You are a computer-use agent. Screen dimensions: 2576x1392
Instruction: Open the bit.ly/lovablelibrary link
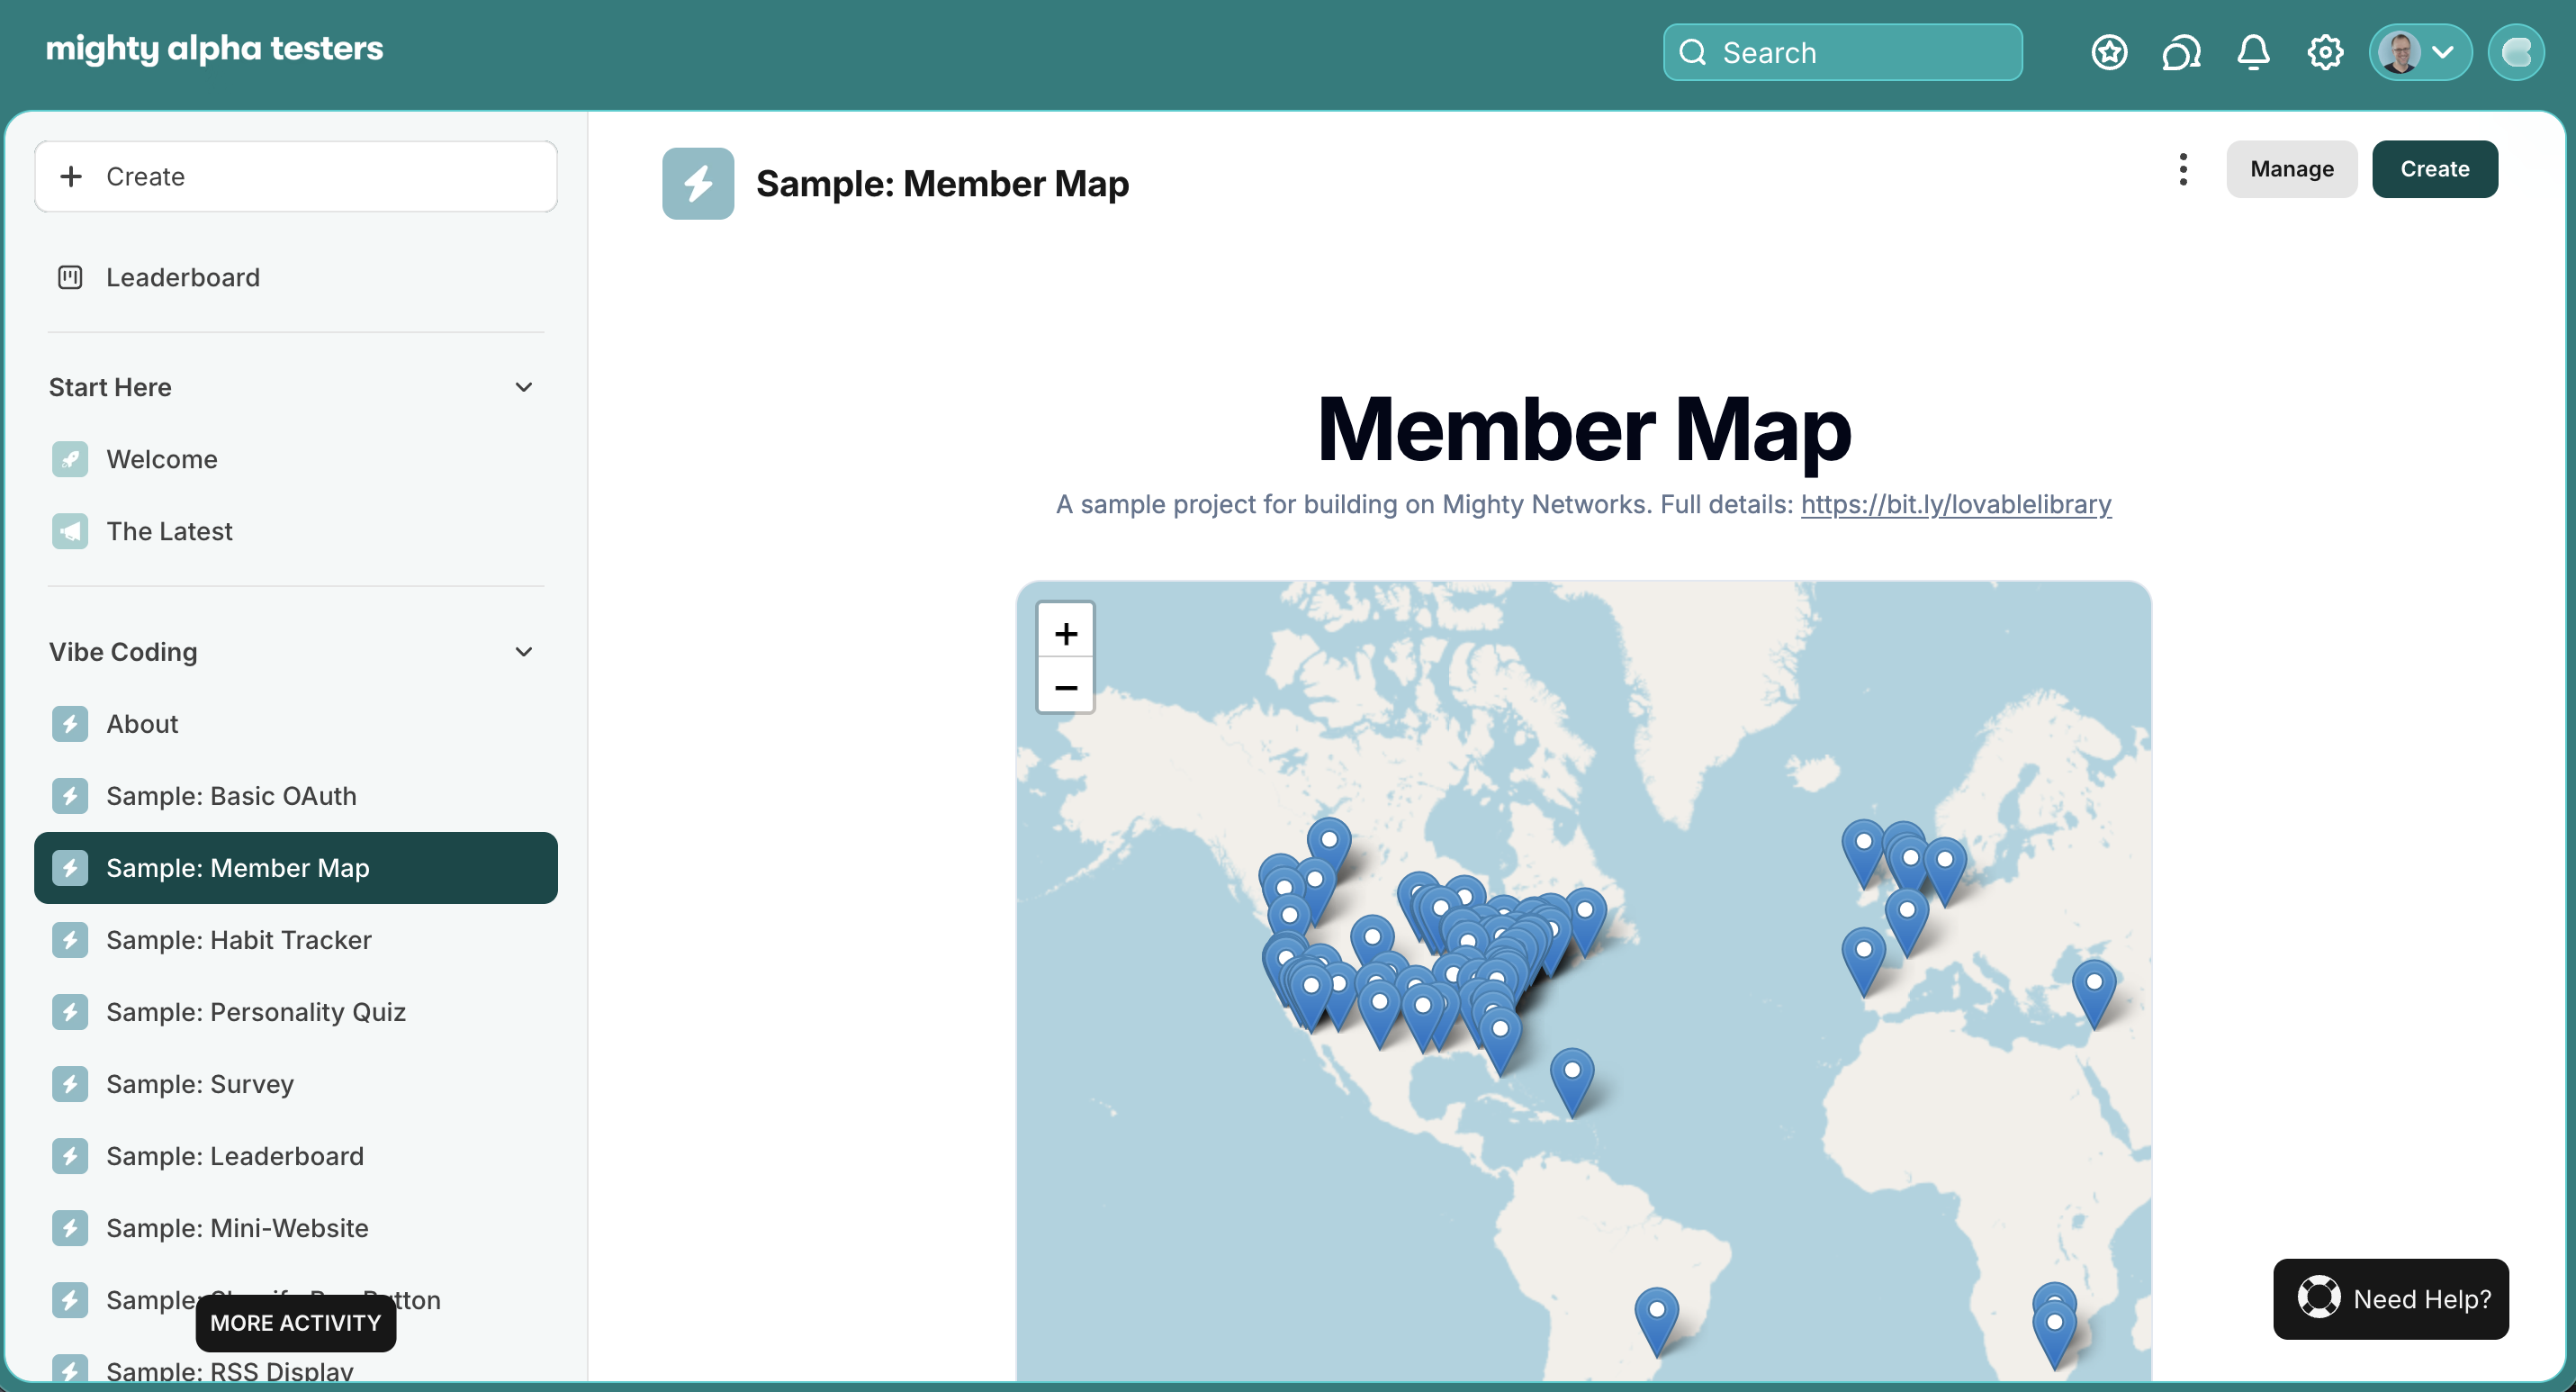coord(1956,504)
